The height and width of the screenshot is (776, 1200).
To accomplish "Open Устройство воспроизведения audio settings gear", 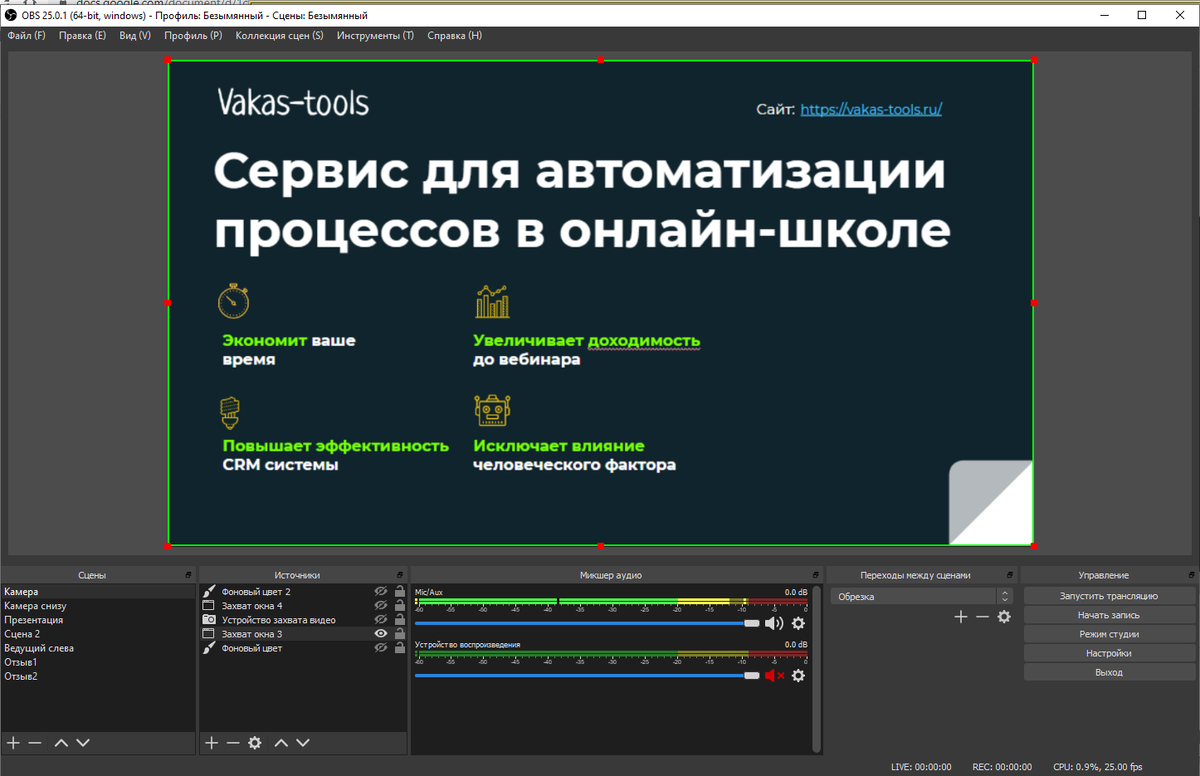I will coord(798,676).
